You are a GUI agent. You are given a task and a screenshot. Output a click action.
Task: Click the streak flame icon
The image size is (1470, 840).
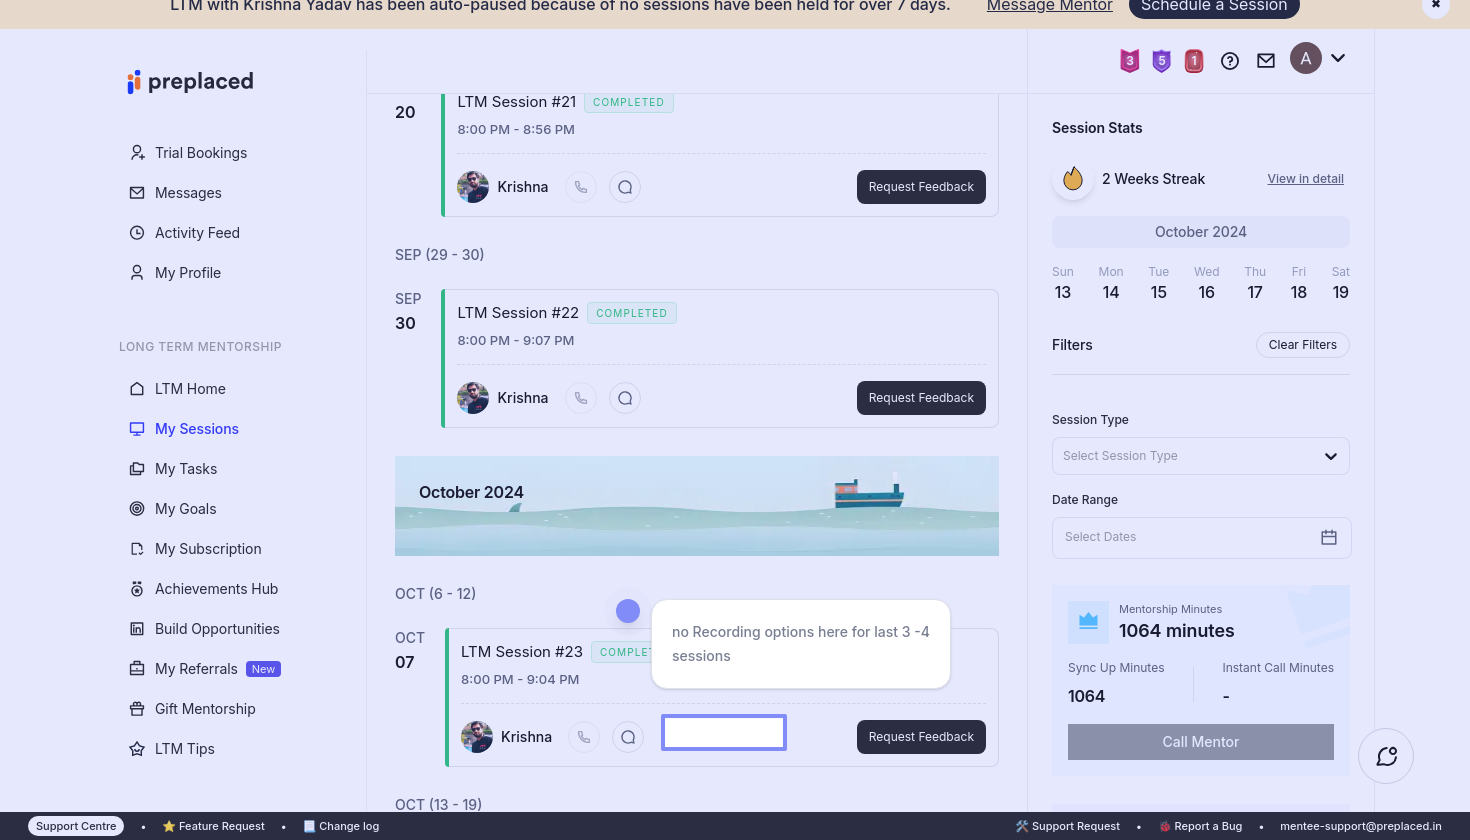[1073, 179]
